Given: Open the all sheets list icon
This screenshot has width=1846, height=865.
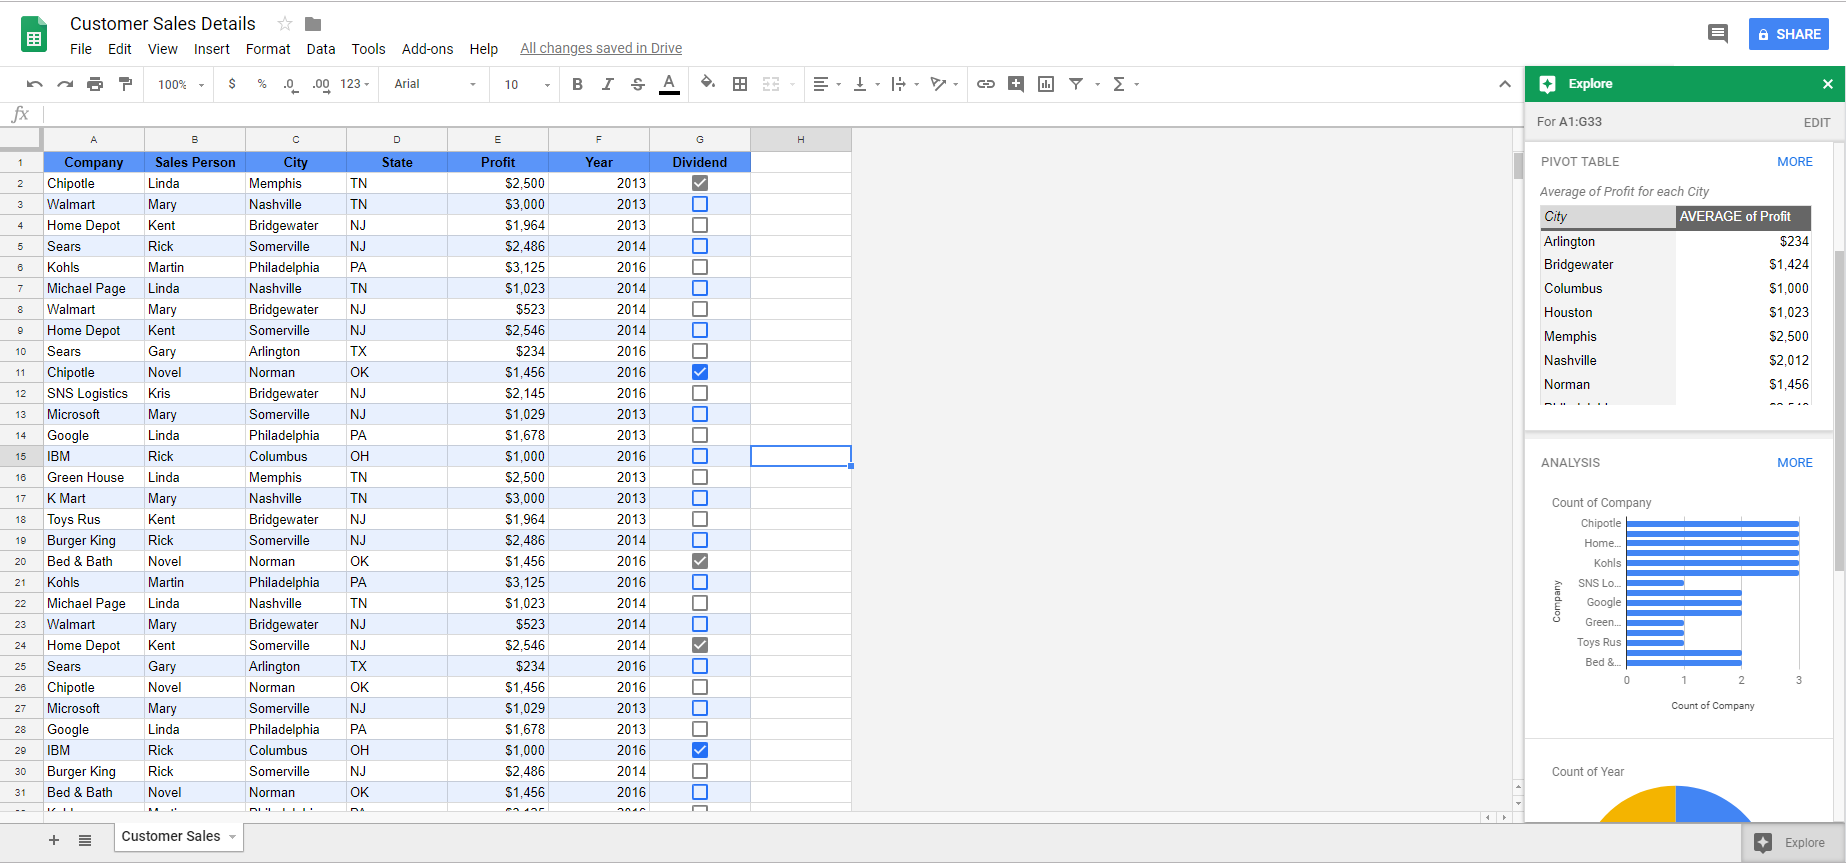Looking at the screenshot, I should tap(85, 840).
